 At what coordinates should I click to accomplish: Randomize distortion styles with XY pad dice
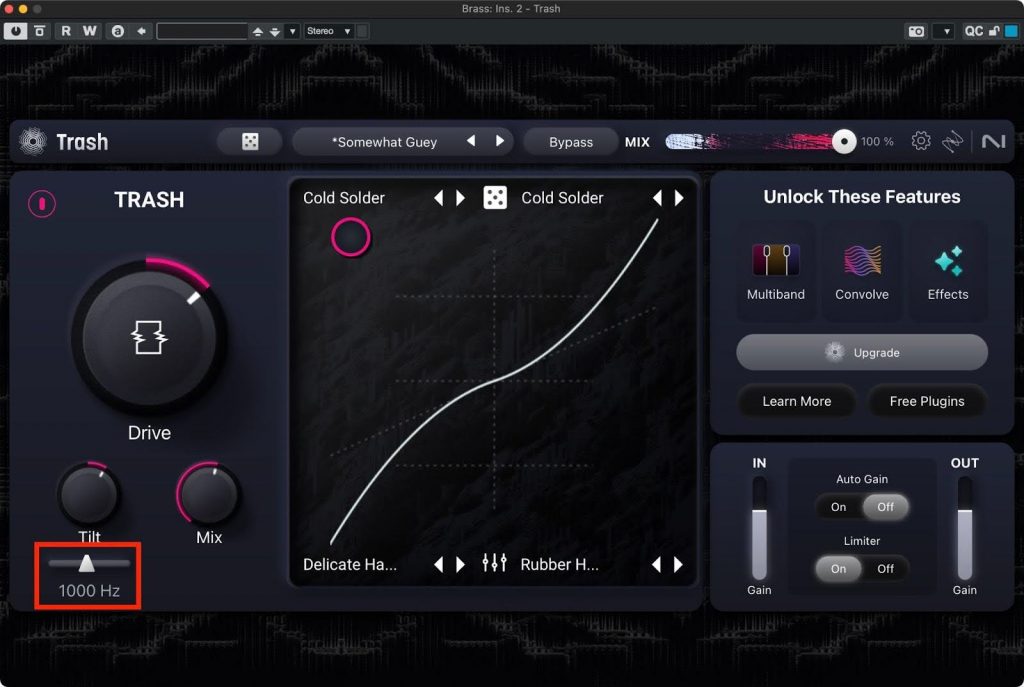(495, 198)
